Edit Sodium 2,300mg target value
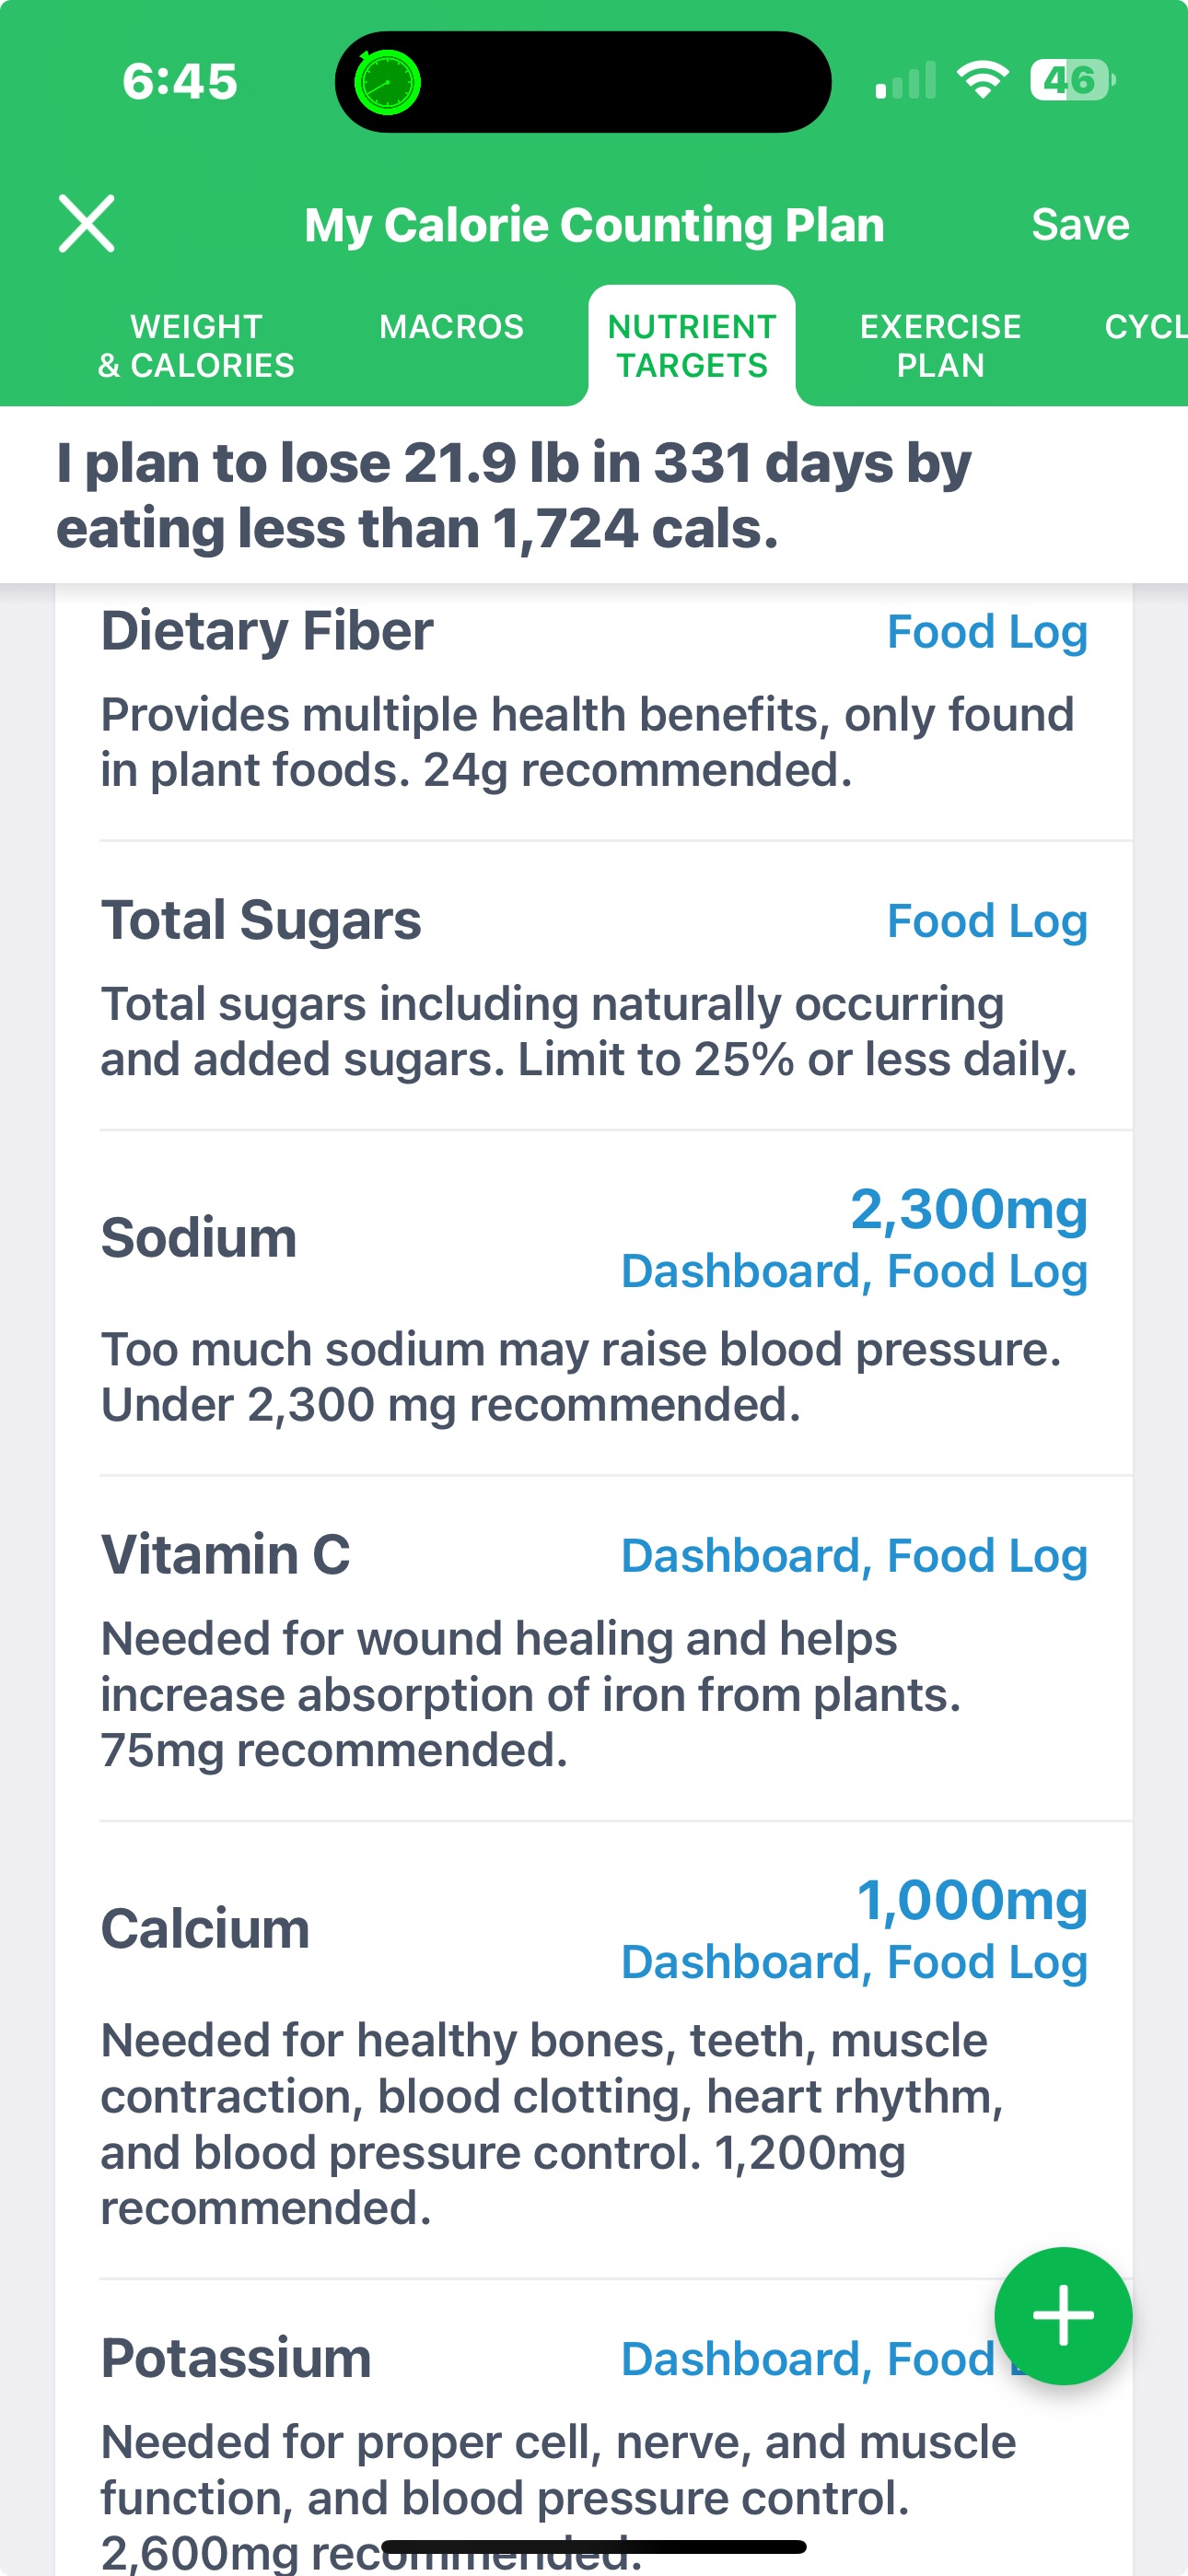Viewport: 1188px width, 2576px height. (968, 1209)
